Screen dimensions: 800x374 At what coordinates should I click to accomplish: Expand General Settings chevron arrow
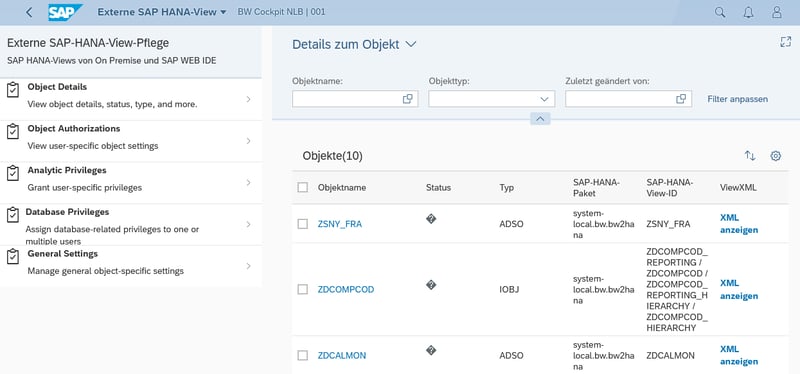248,266
